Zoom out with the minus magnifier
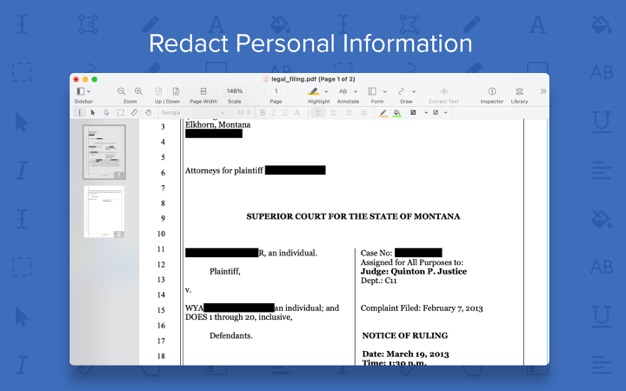626x391 pixels. coord(121,91)
